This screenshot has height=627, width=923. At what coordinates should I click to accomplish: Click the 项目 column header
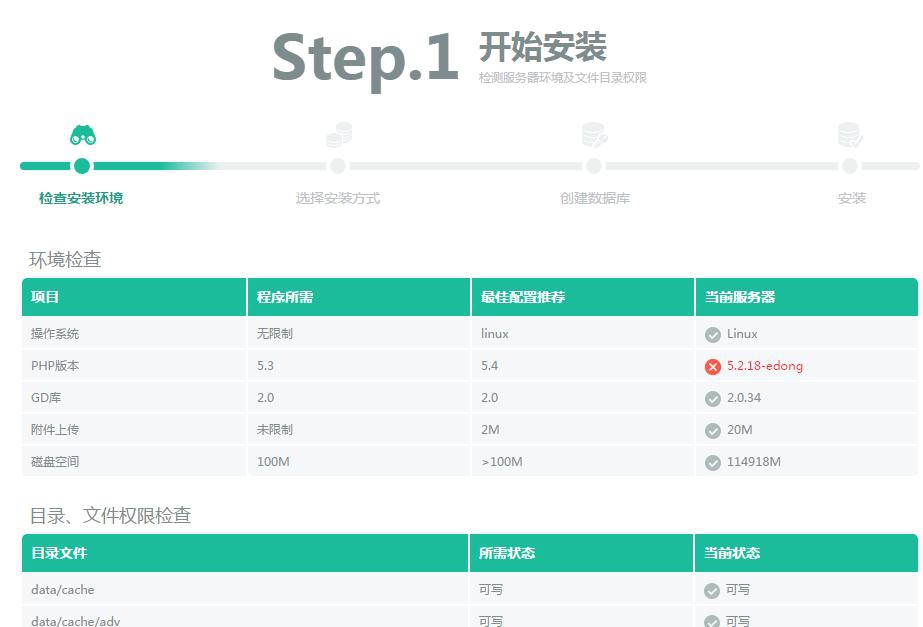point(134,297)
